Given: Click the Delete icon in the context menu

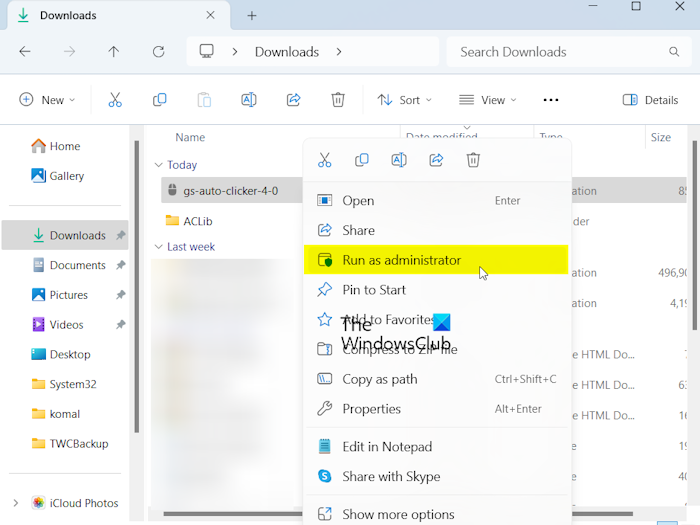Looking at the screenshot, I should coord(473,160).
